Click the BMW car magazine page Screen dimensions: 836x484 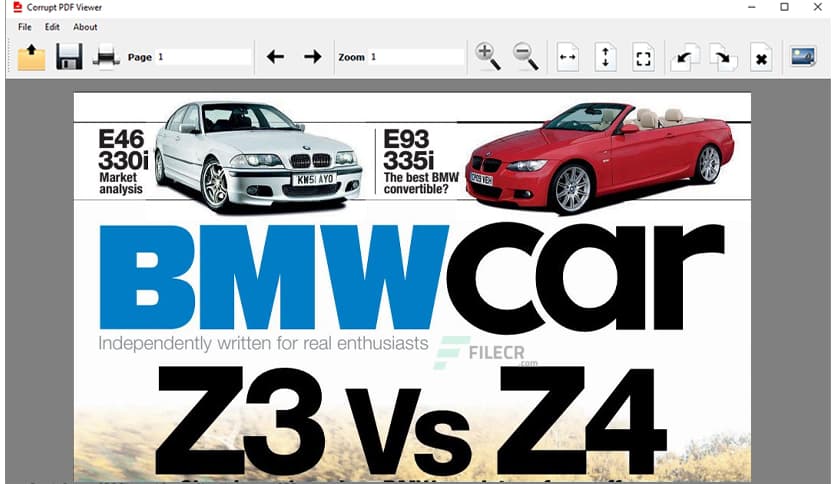click(412, 288)
